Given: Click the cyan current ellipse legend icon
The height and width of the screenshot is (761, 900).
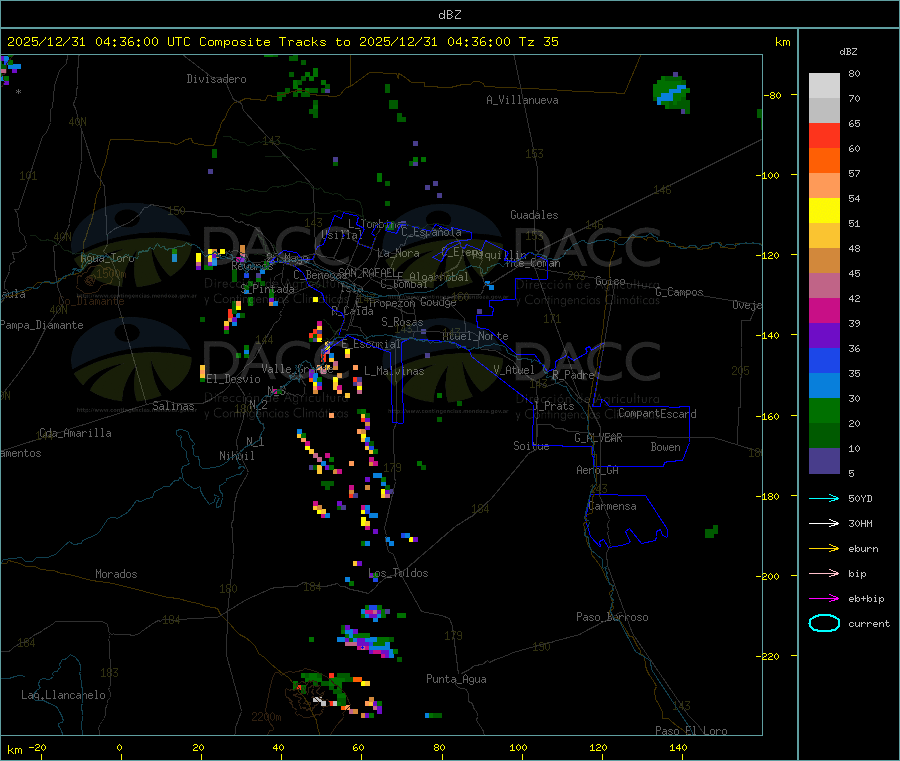Looking at the screenshot, I should tap(824, 623).
